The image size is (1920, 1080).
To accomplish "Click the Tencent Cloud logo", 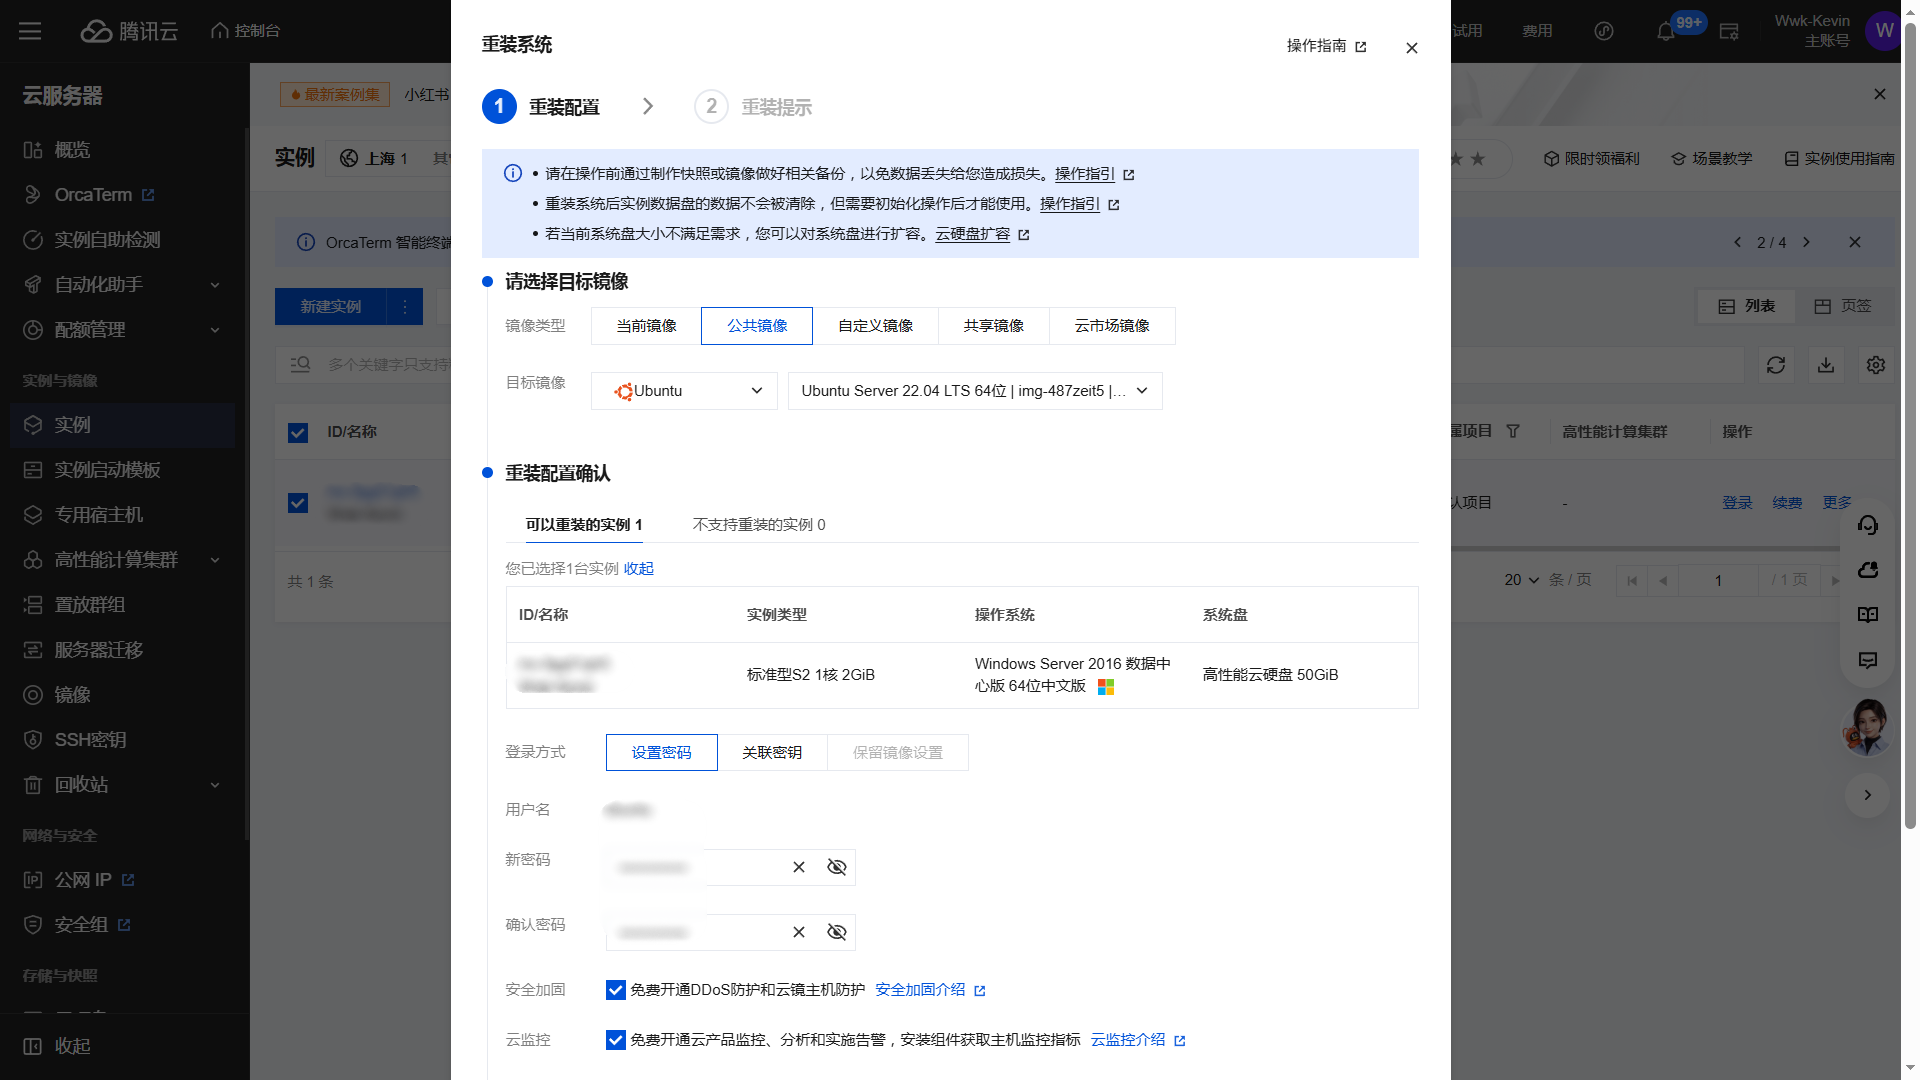I will 129,31.
